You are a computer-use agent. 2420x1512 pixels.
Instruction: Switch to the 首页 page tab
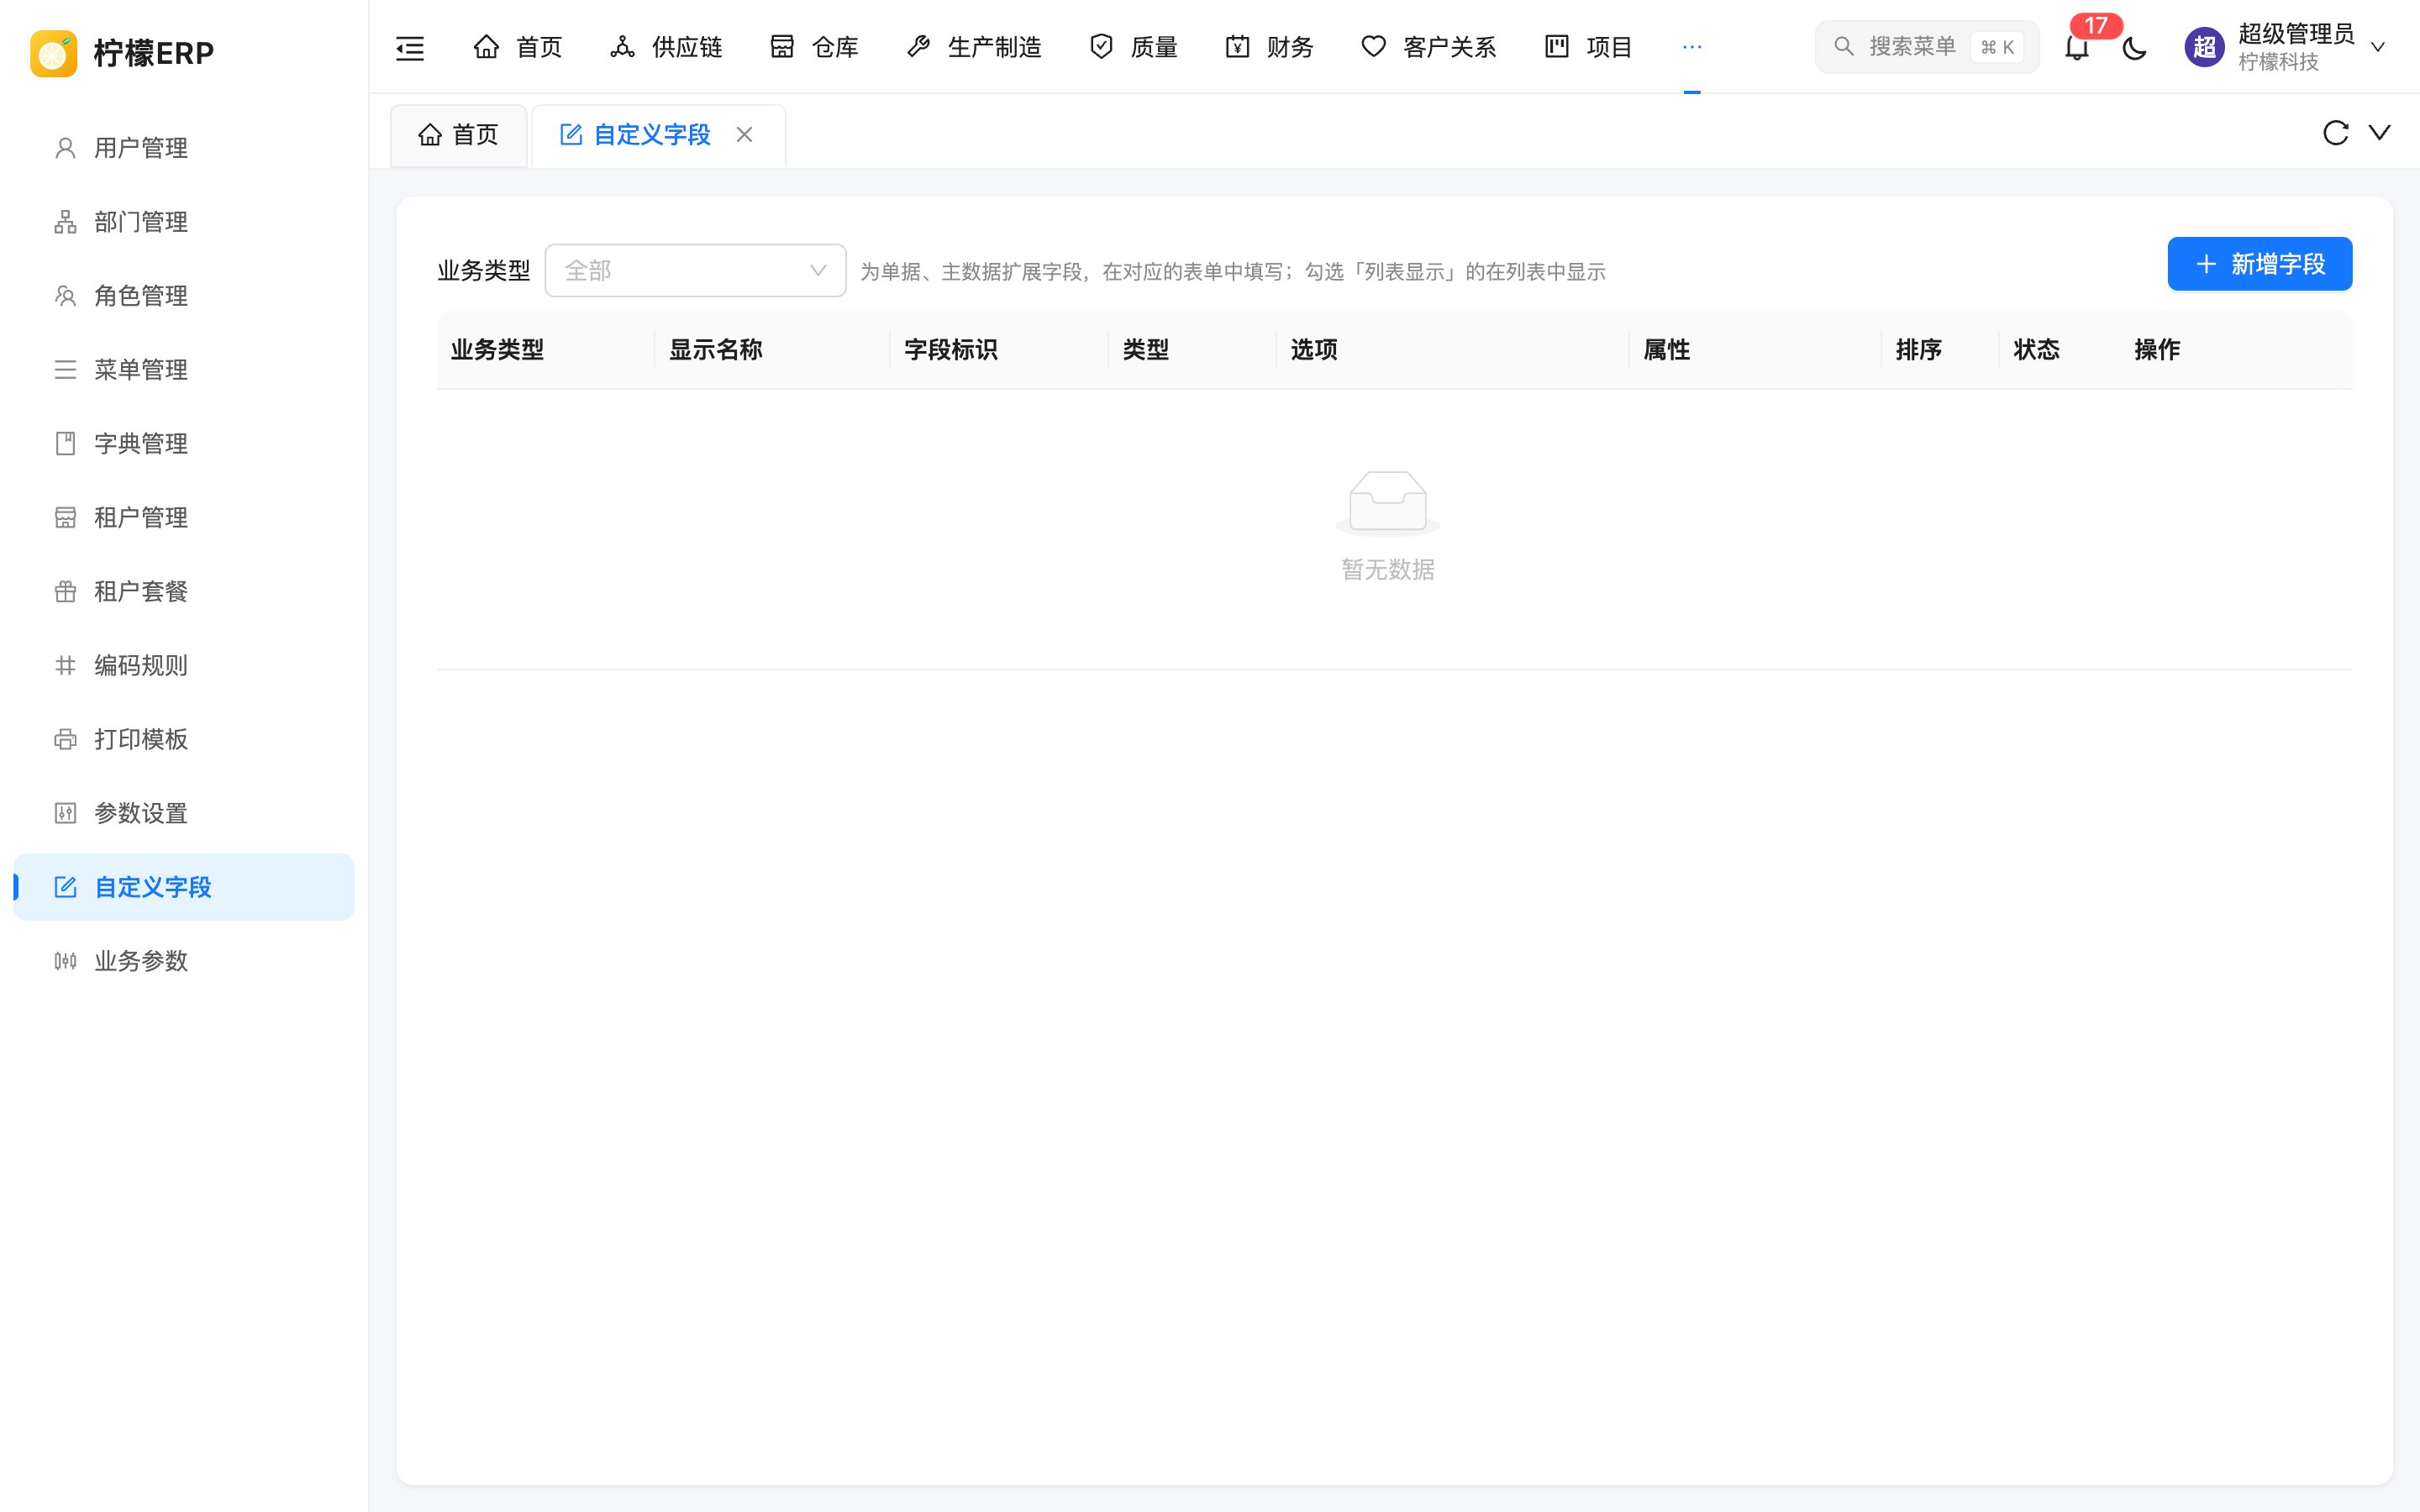pos(459,135)
